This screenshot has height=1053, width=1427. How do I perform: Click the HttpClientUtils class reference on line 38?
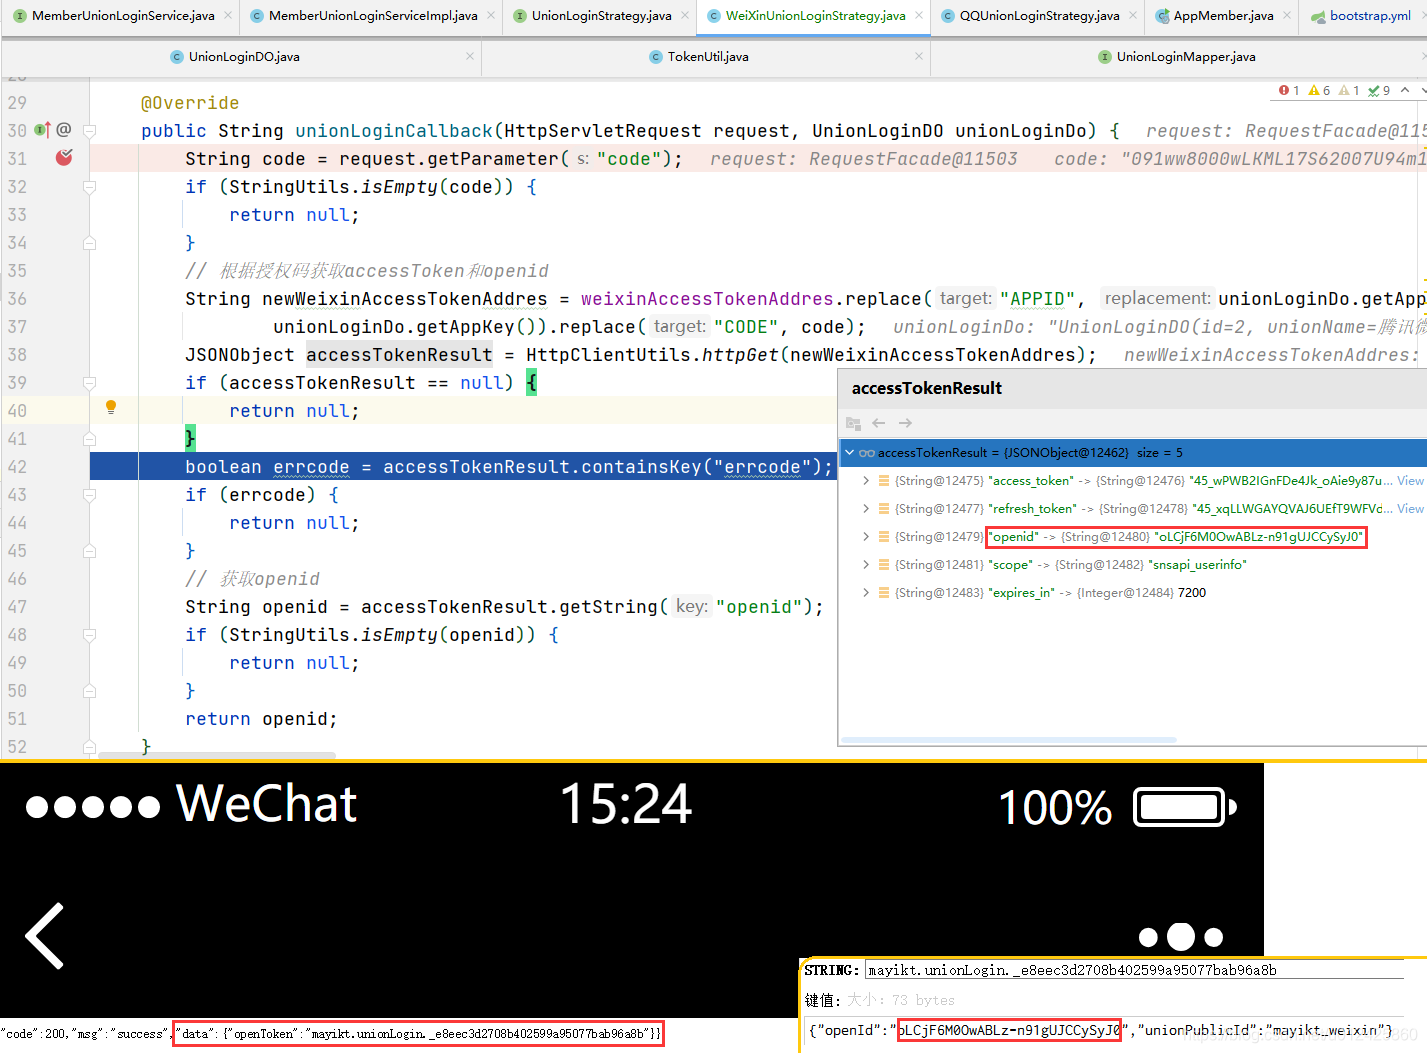609,355
